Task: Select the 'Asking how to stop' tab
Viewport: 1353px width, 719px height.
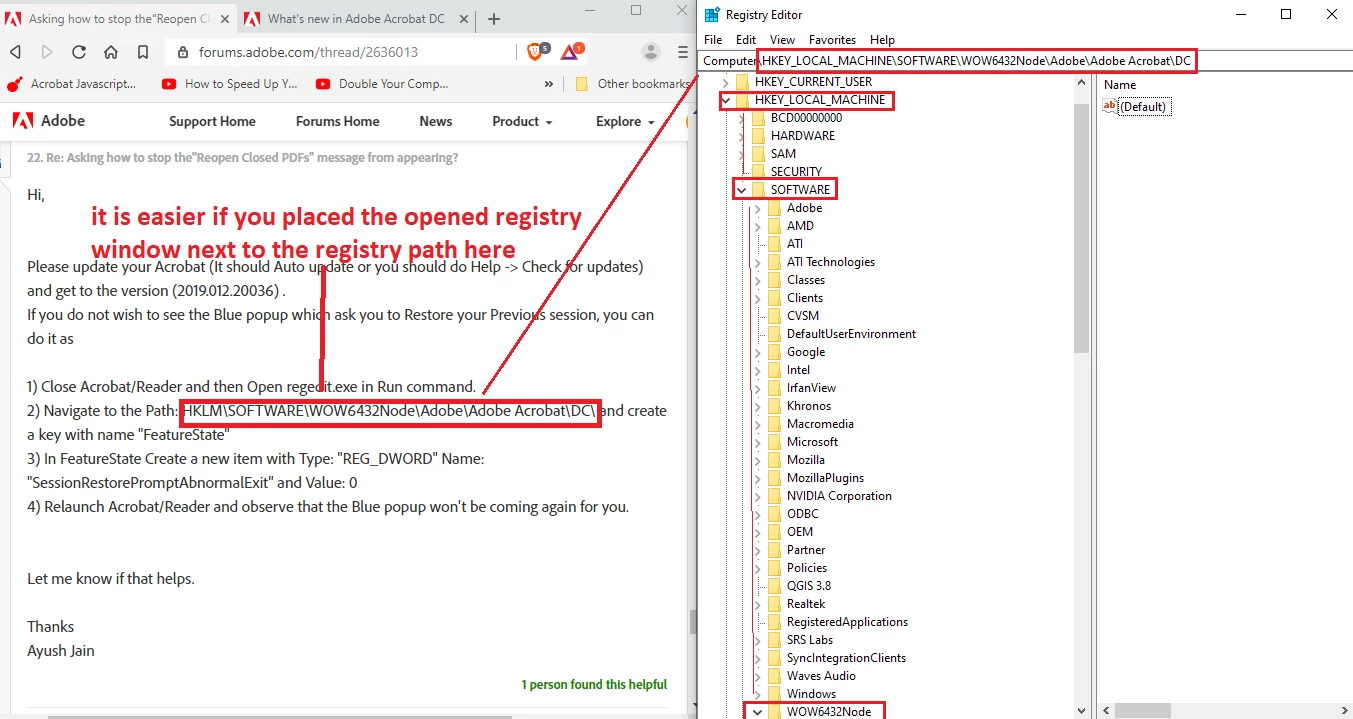Action: (119, 19)
